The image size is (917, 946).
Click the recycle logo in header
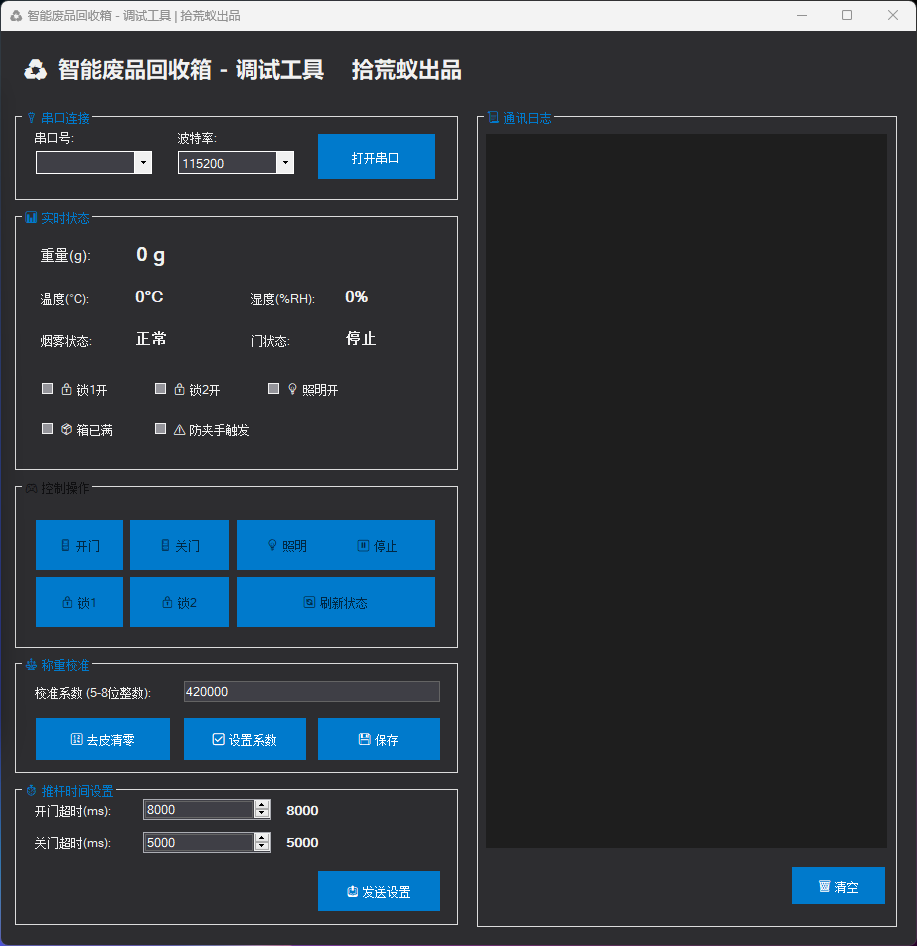tap(36, 69)
